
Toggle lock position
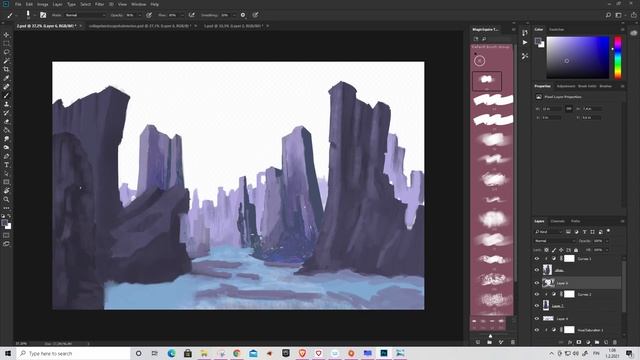(561, 250)
